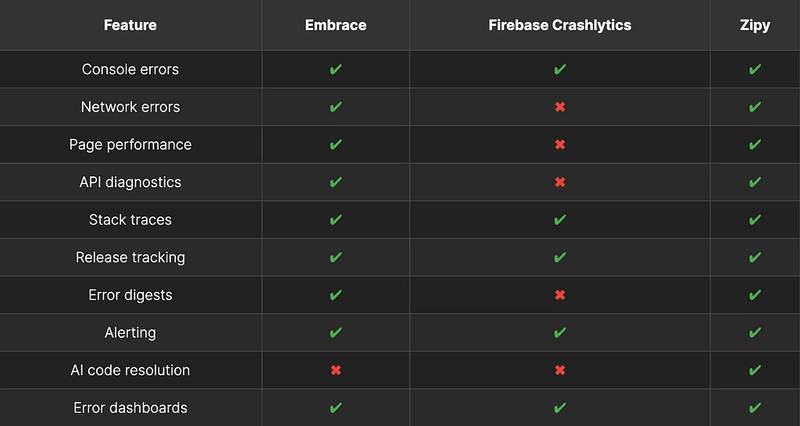Select the AI code resolution row label

130,370
